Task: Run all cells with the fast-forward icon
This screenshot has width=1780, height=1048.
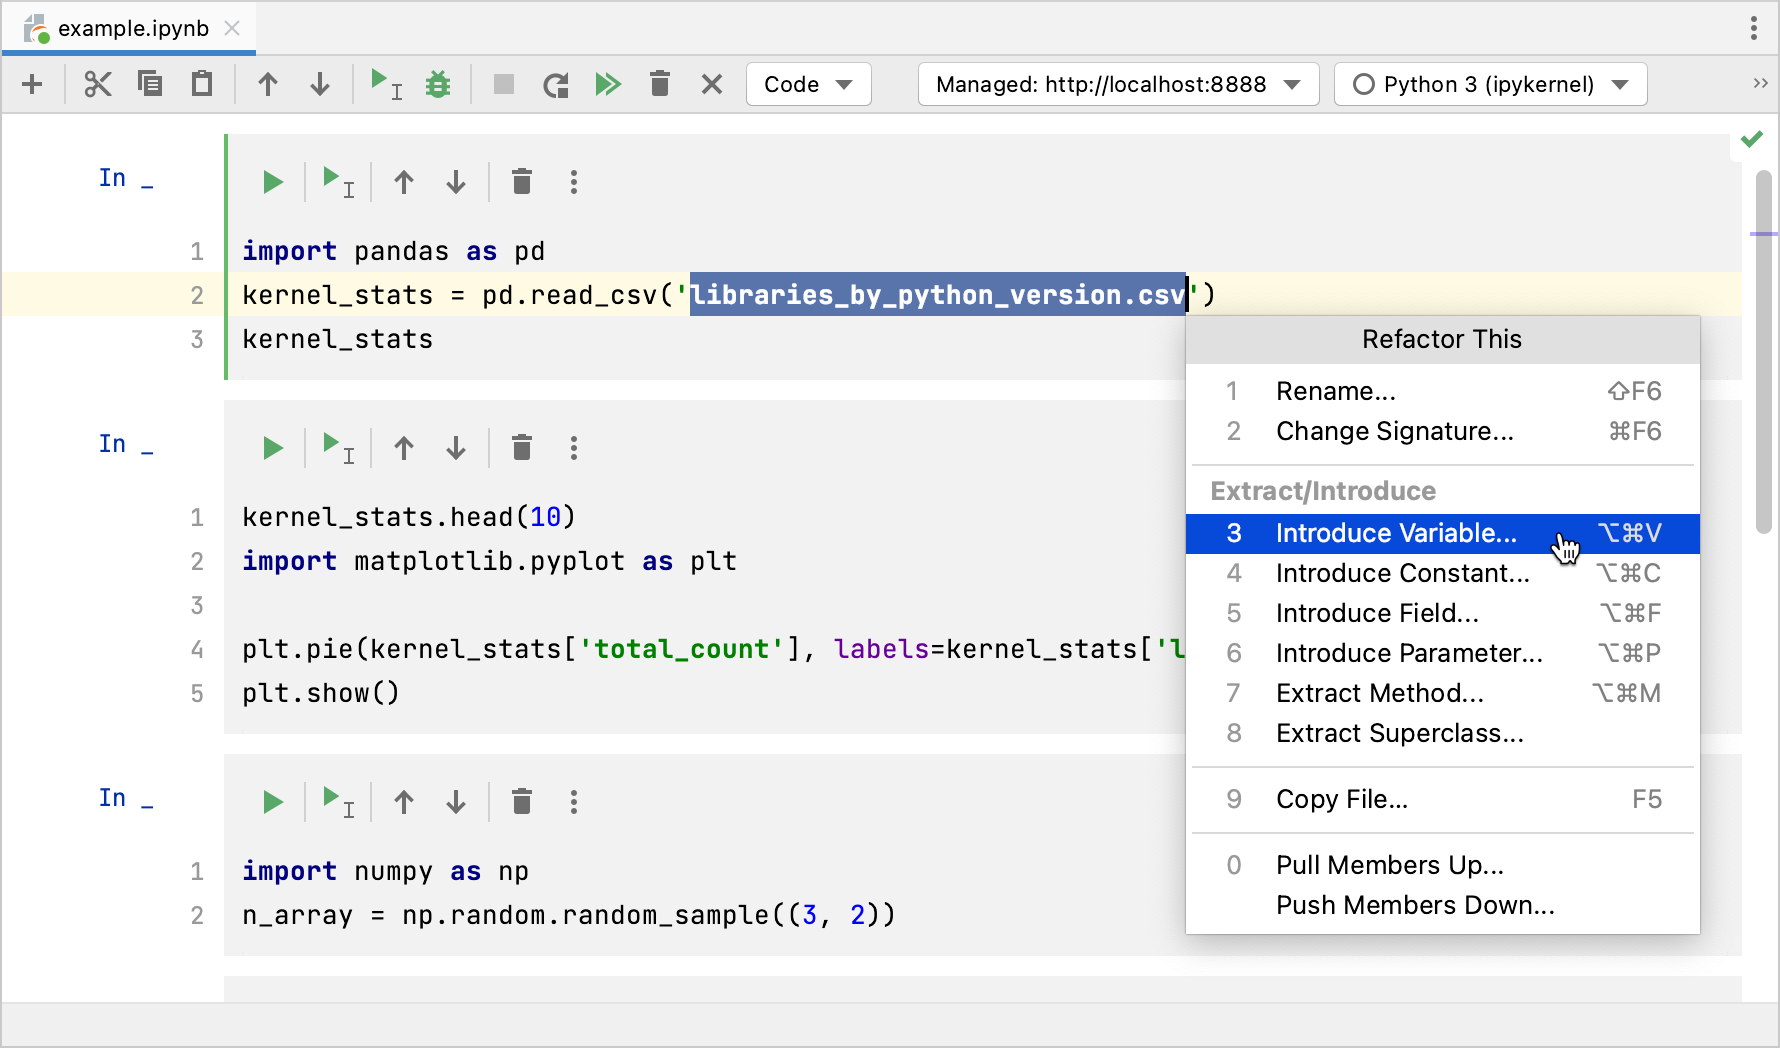Action: 609,84
